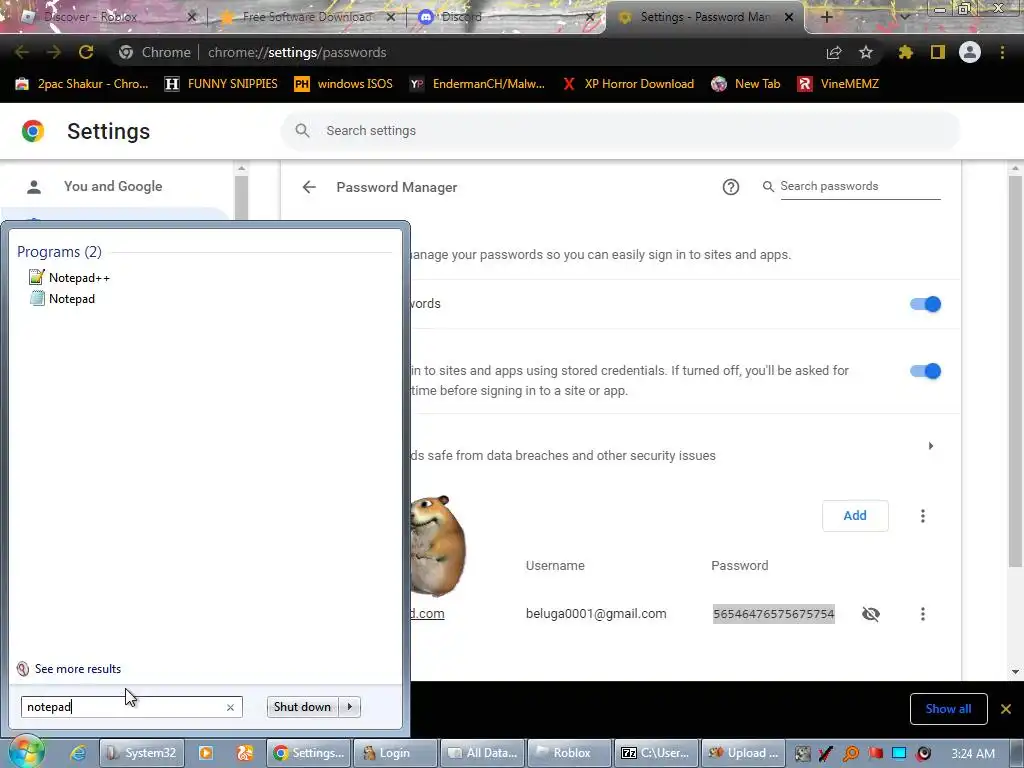
Task: Reload the page in Chrome
Action: click(86, 52)
